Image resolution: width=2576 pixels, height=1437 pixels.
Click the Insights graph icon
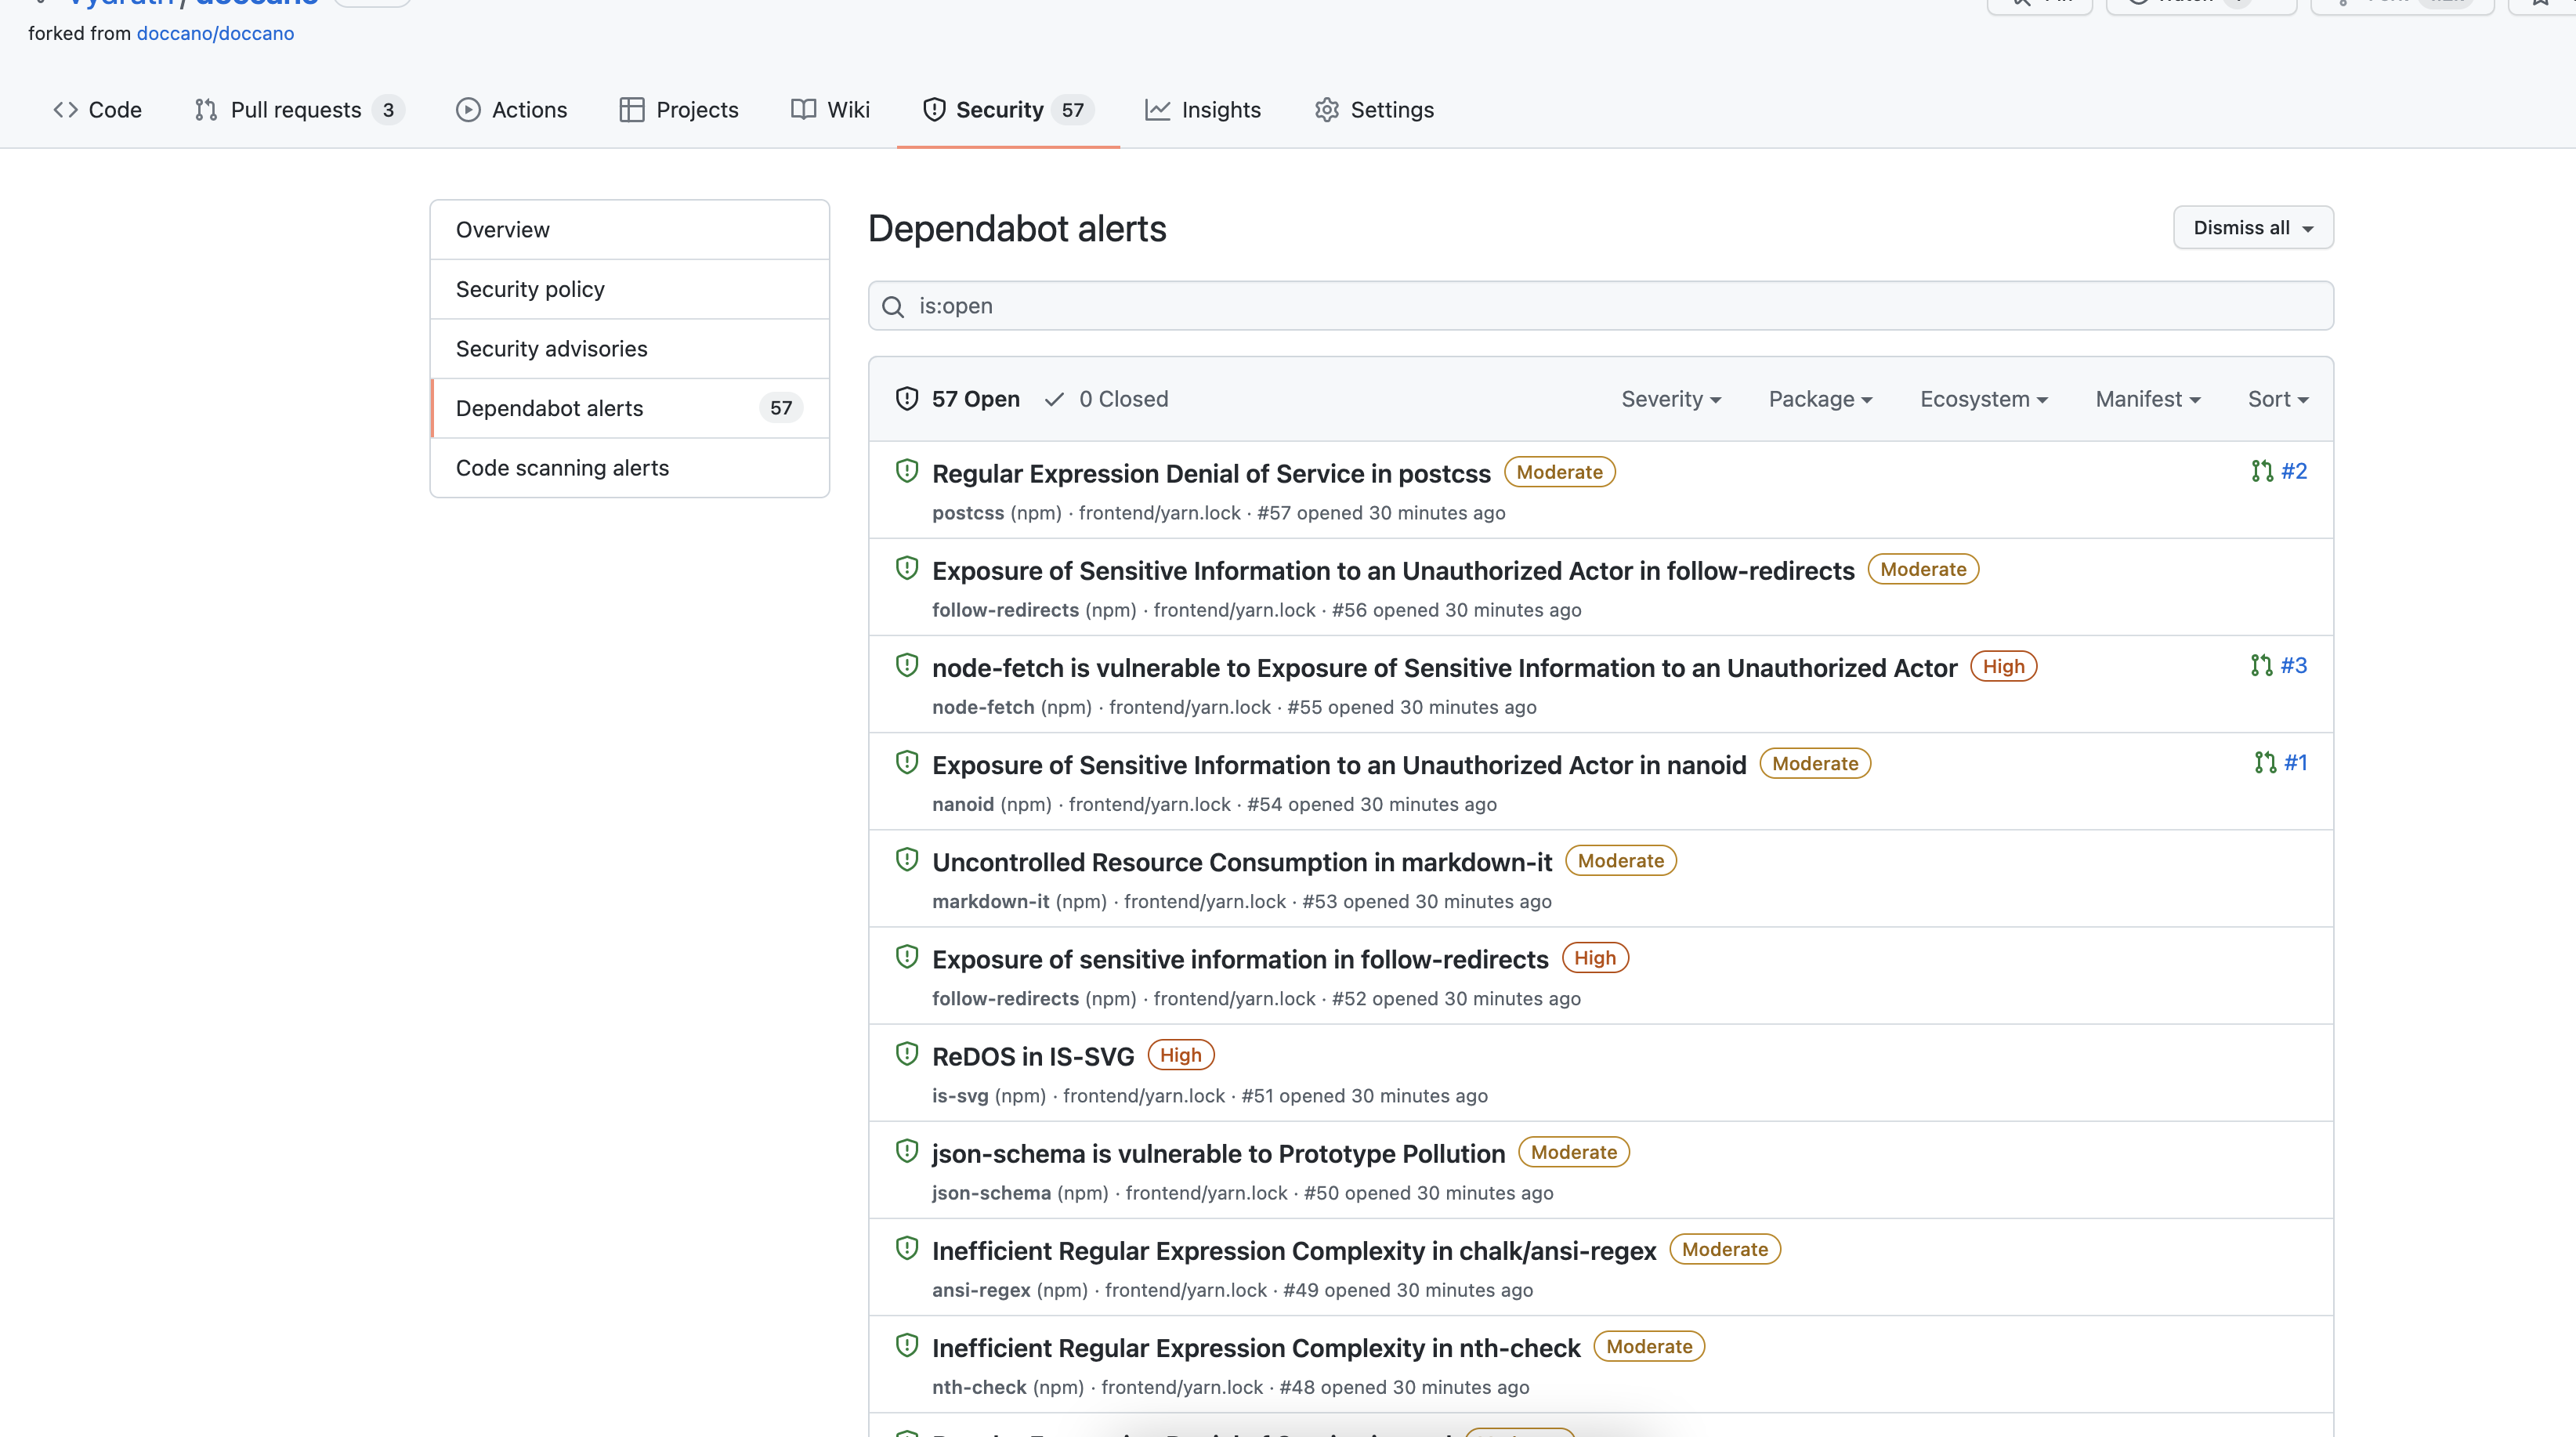click(x=1157, y=110)
